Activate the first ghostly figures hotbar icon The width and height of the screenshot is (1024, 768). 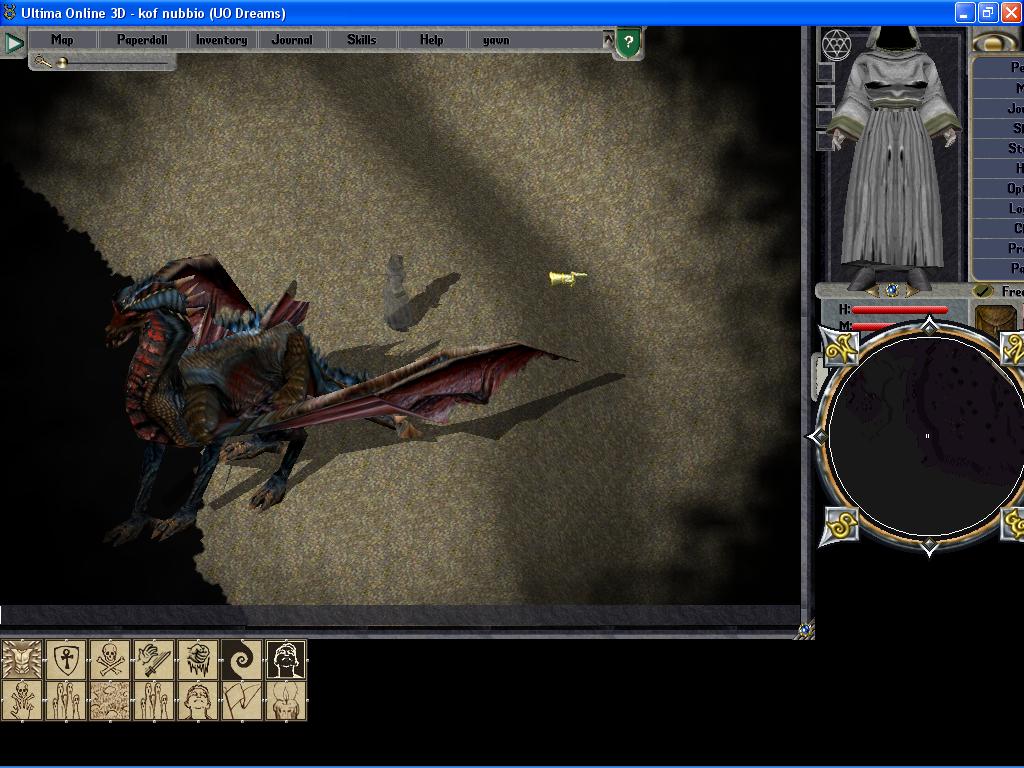(x=66, y=701)
